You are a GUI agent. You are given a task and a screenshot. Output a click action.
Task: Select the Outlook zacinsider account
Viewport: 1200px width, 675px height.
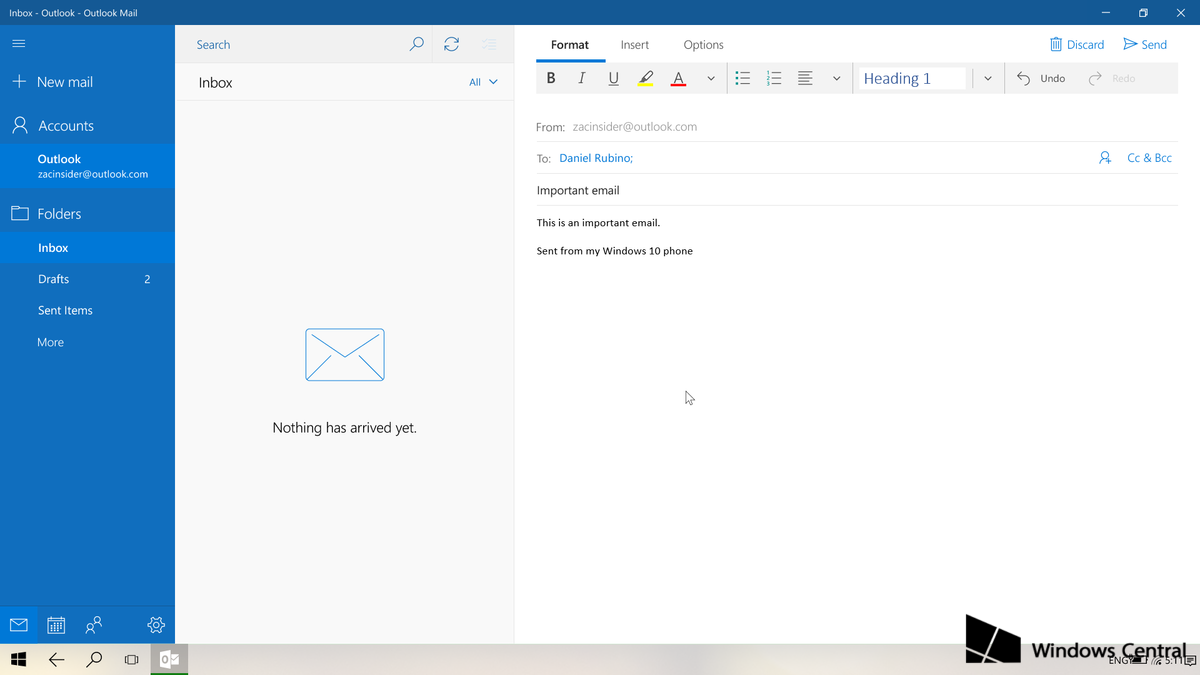click(87, 166)
